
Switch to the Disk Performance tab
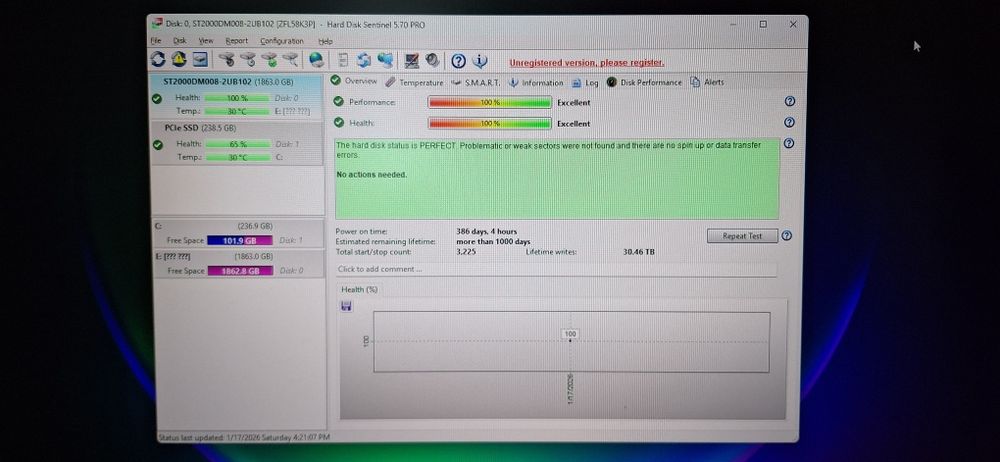tap(644, 82)
